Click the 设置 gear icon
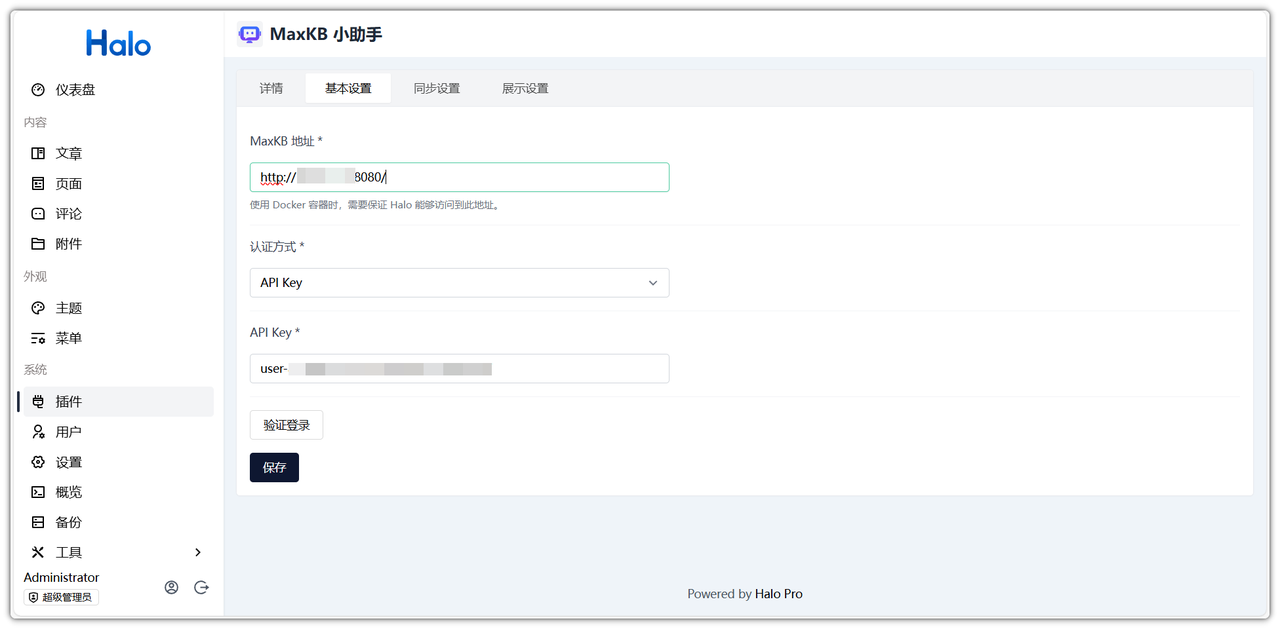 pyautogui.click(x=38, y=462)
